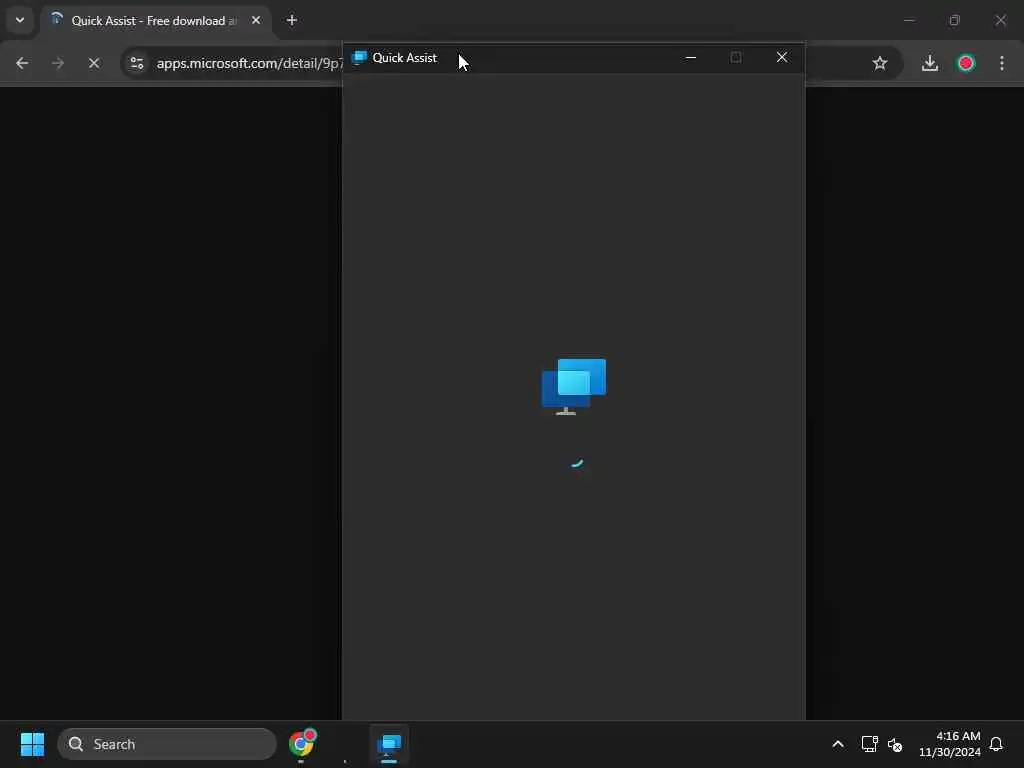Click the Quick Assist title bar icon
This screenshot has height=768, width=1024.
pos(359,57)
